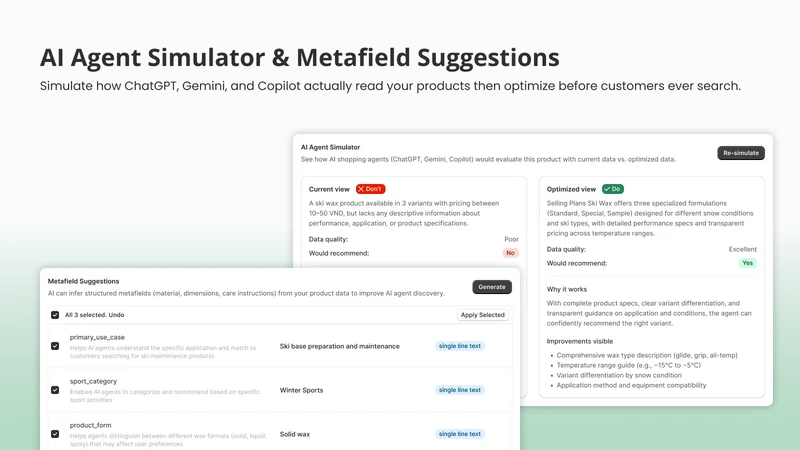Click the Undo link text

(x=116, y=315)
